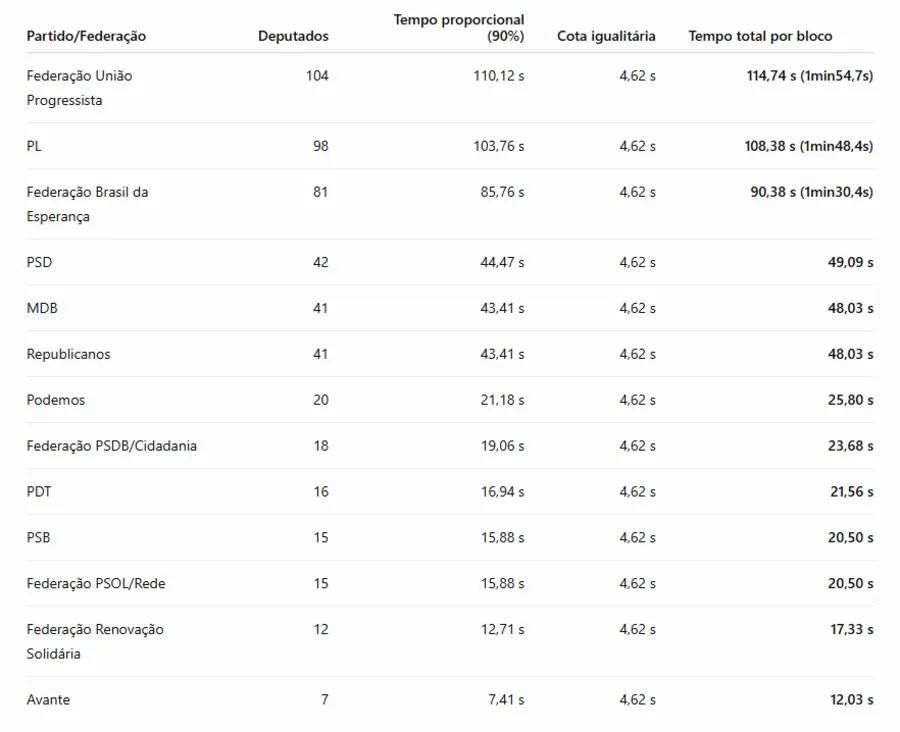Select Federação PSDB/Cidadania cell
The width and height of the screenshot is (900, 732).
pyautogui.click(x=111, y=446)
